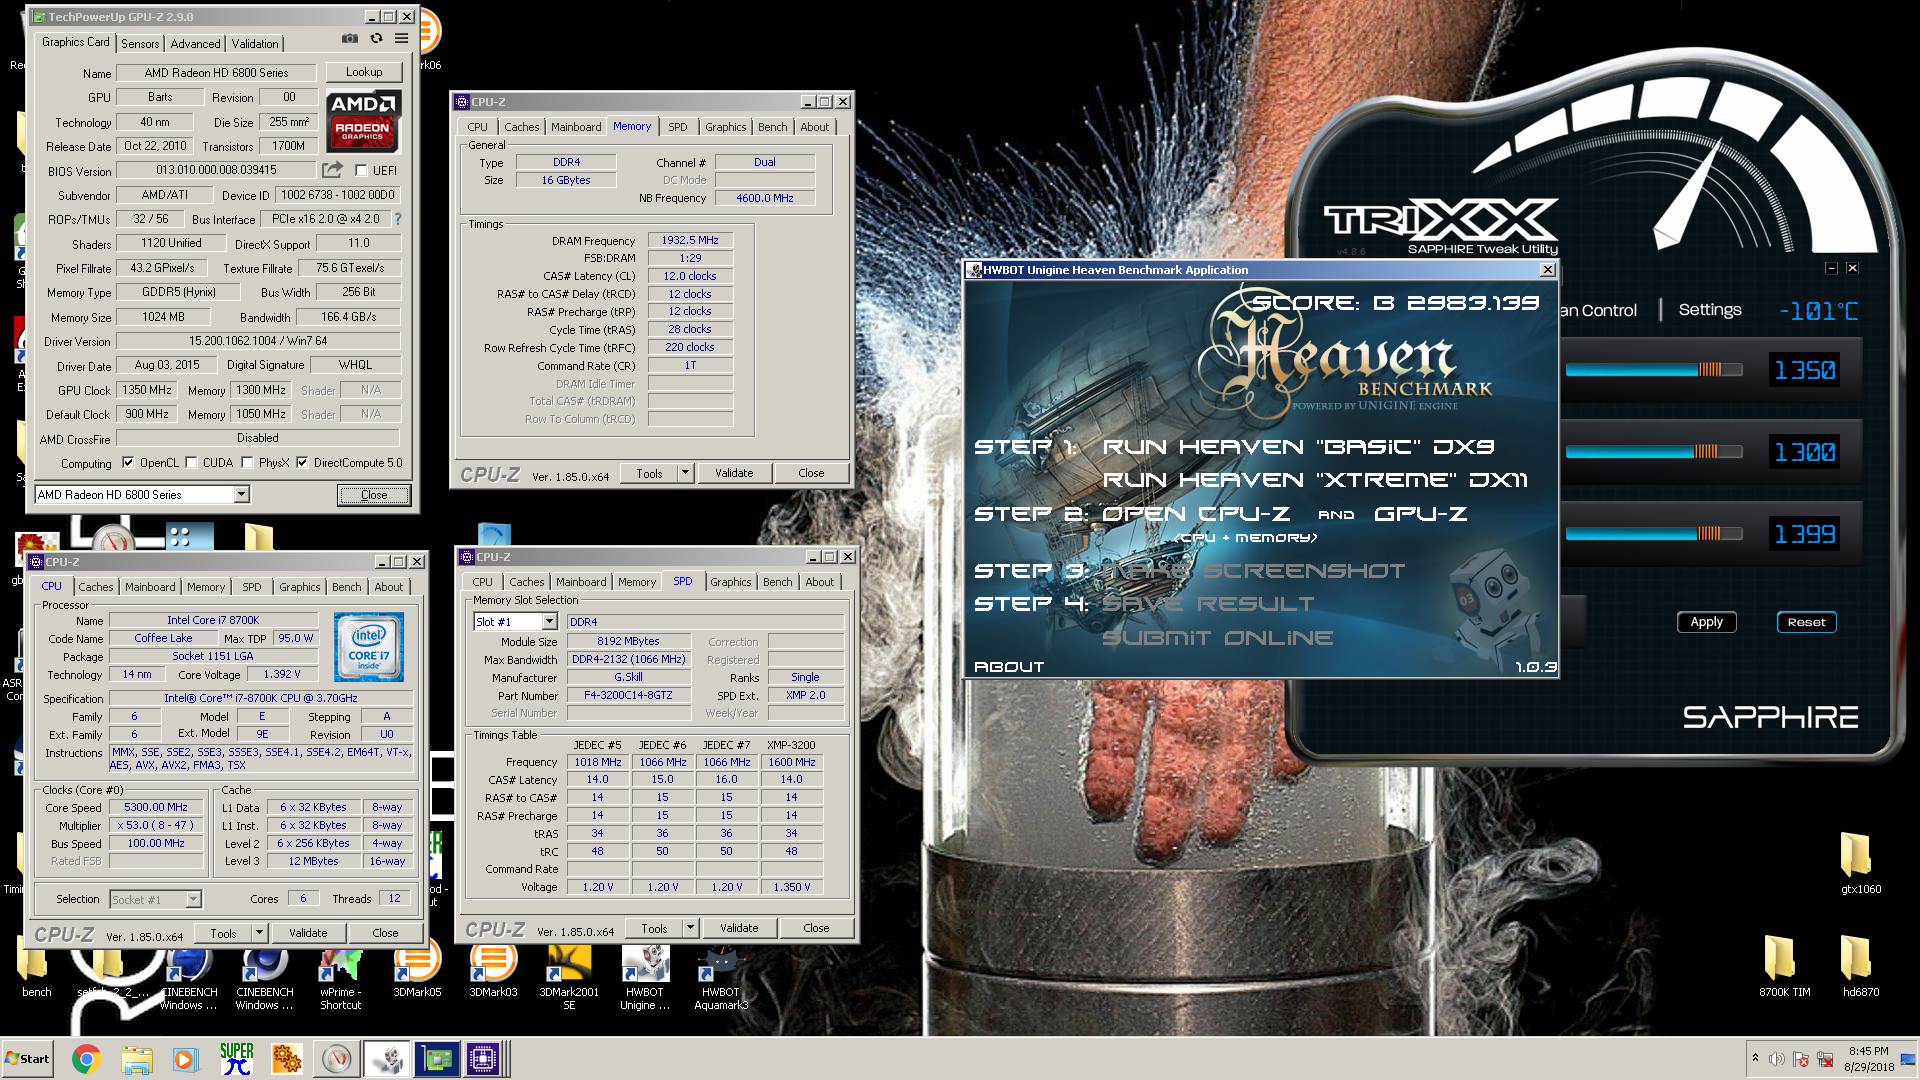Click the GPU-Z screenshot camera icon

(350, 38)
